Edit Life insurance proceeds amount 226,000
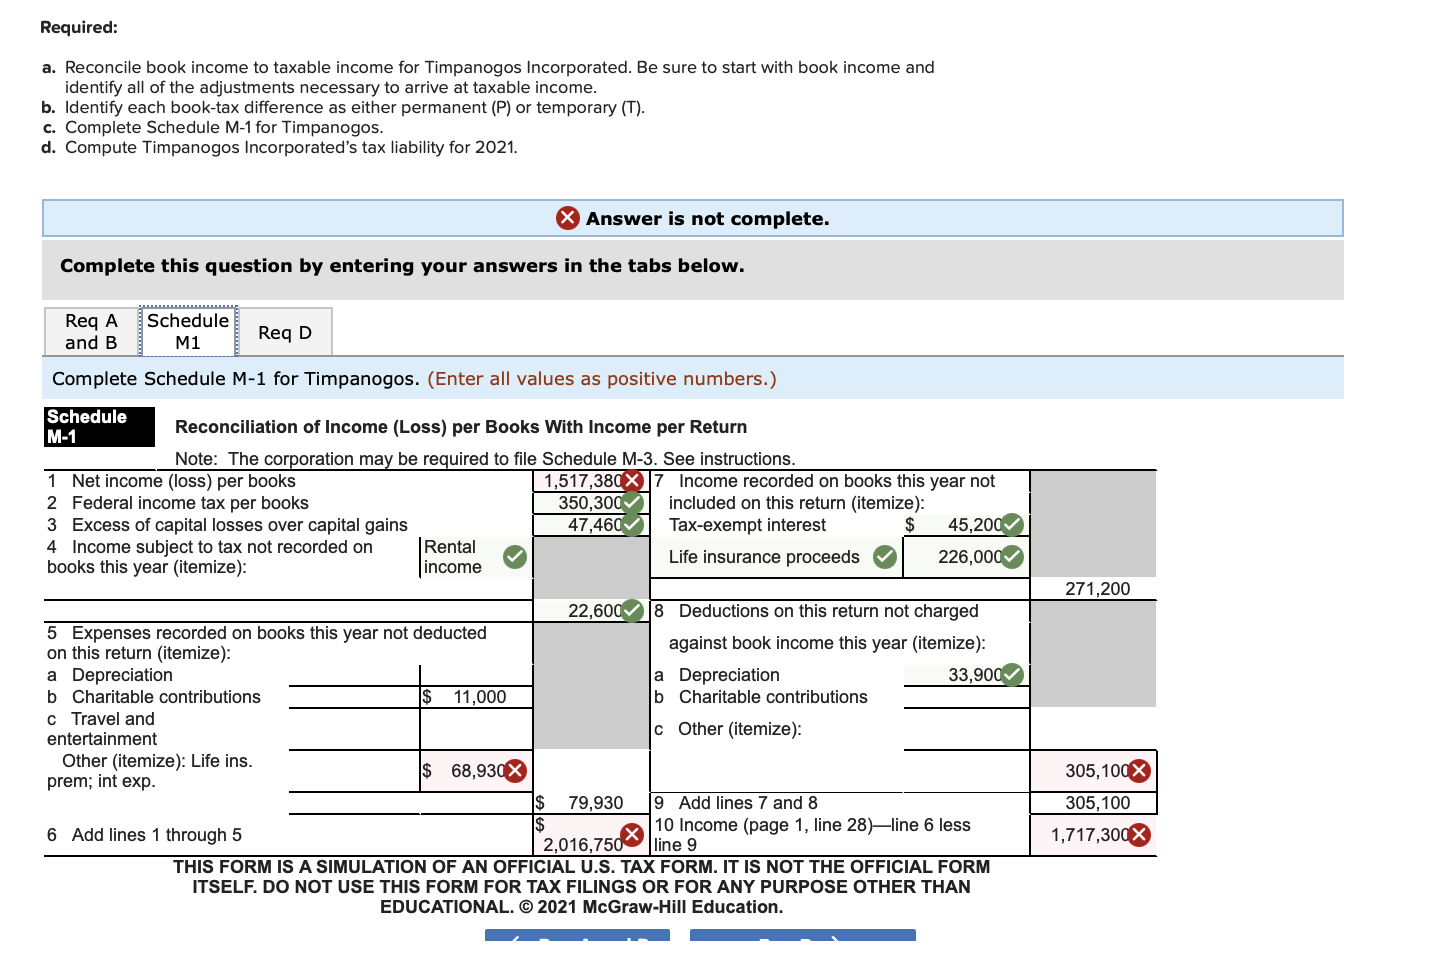This screenshot has height=980, width=1448. (966, 557)
